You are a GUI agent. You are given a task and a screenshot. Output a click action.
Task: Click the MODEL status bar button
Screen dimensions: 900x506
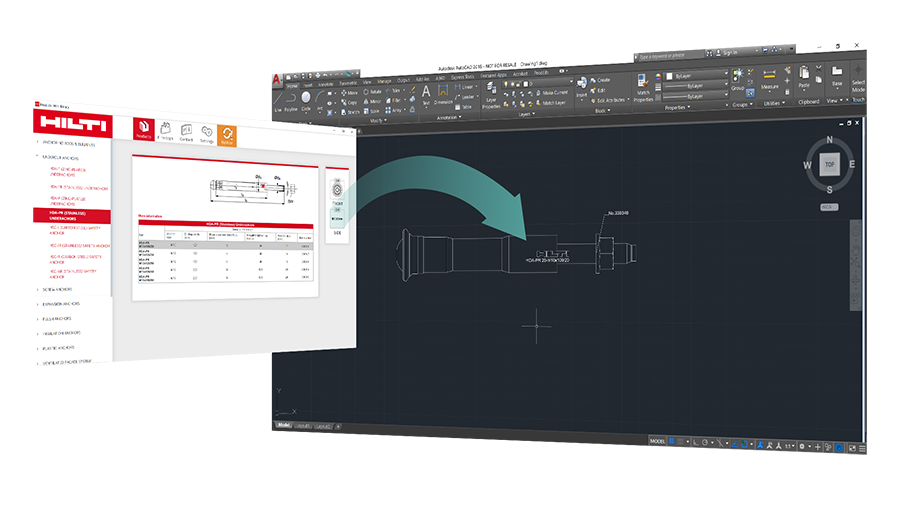(657, 441)
